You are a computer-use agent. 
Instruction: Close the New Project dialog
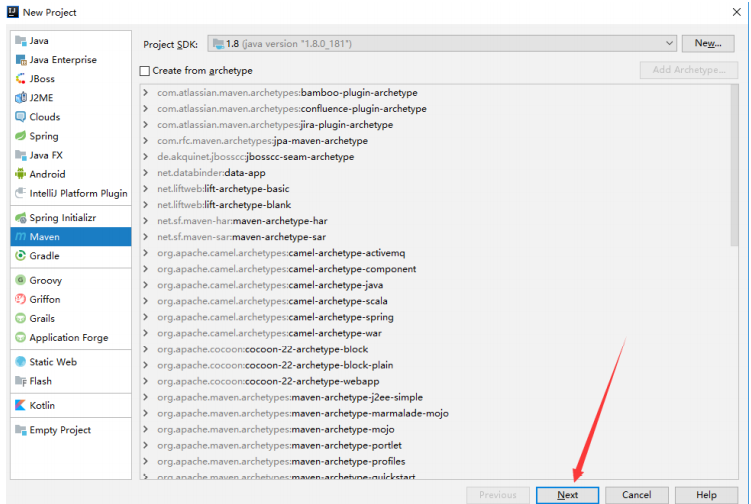coord(737,12)
